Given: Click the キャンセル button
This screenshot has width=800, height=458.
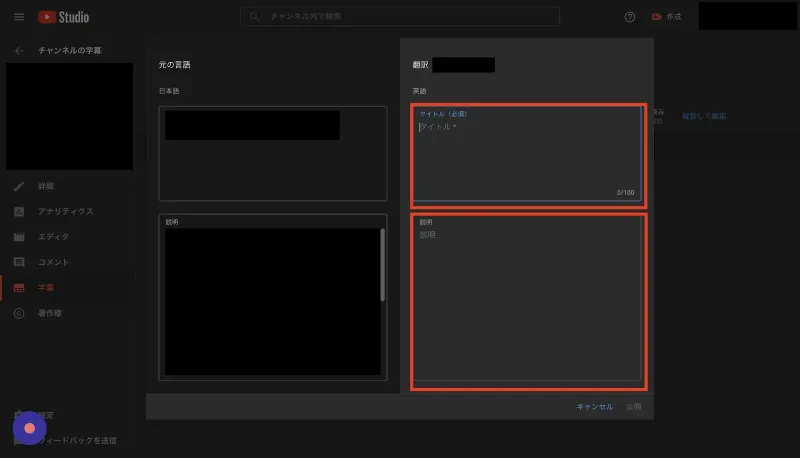Looking at the screenshot, I should click(x=594, y=406).
